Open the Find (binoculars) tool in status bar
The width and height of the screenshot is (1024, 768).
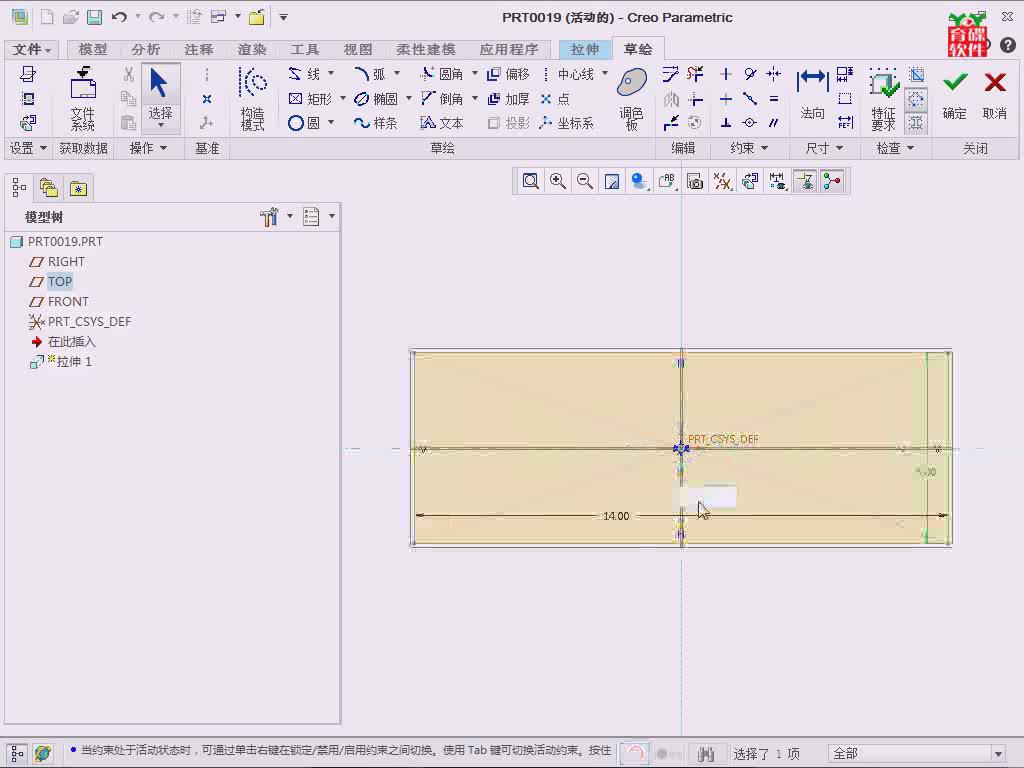click(x=705, y=754)
